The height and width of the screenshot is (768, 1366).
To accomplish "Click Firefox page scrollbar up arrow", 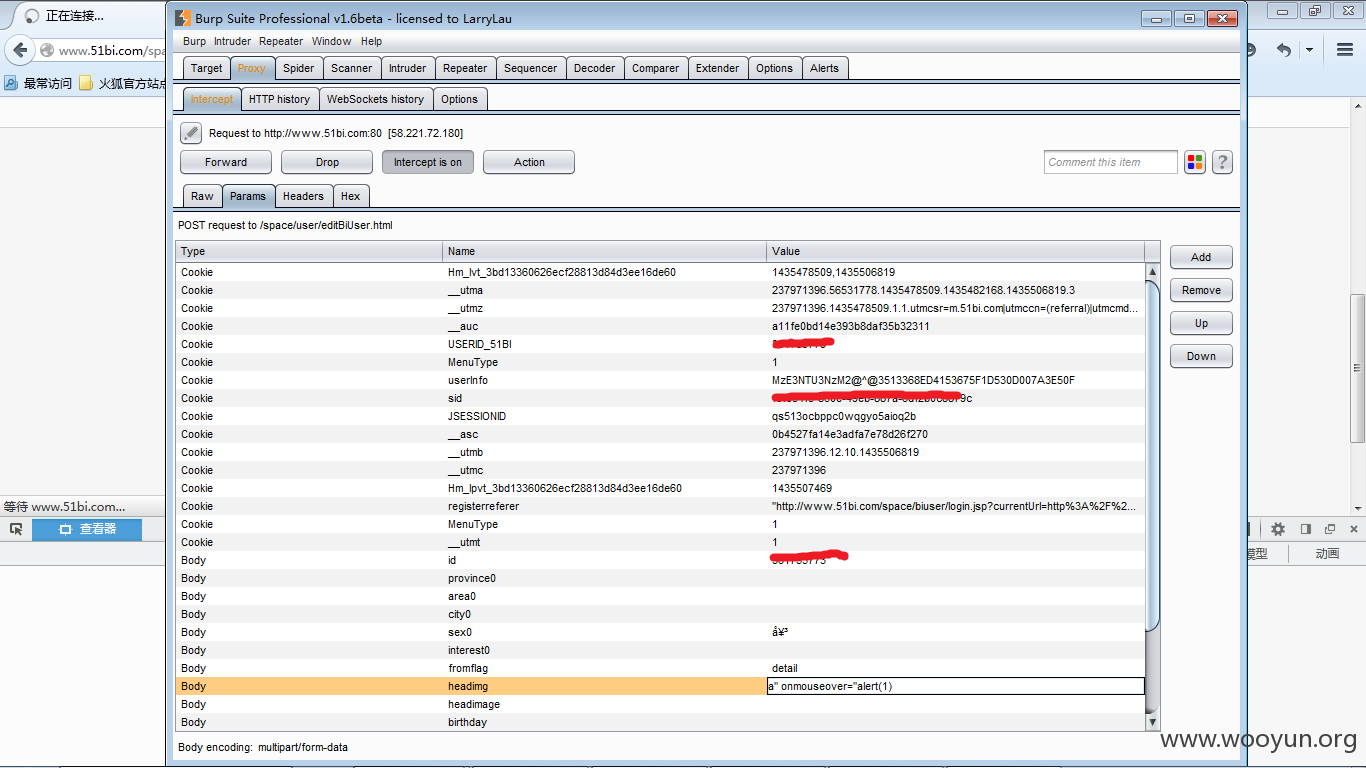I will pyautogui.click(x=1358, y=106).
